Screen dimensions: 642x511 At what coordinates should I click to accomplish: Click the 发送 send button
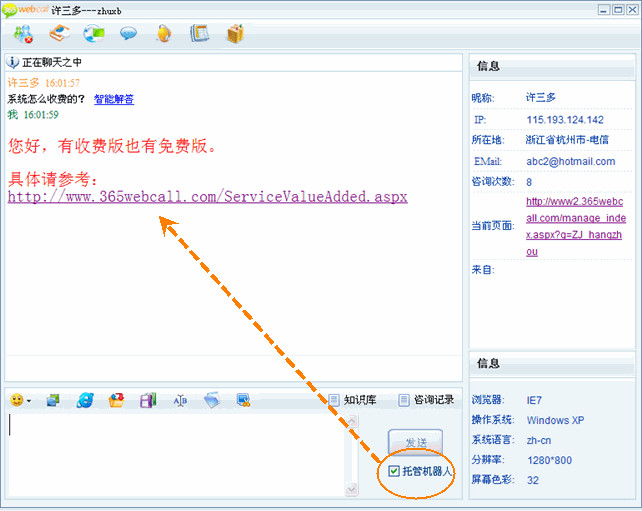tap(415, 443)
